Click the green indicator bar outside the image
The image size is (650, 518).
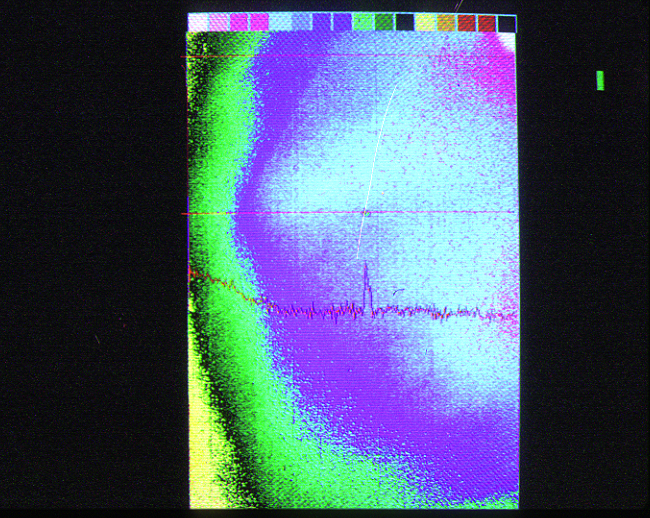pyautogui.click(x=600, y=80)
